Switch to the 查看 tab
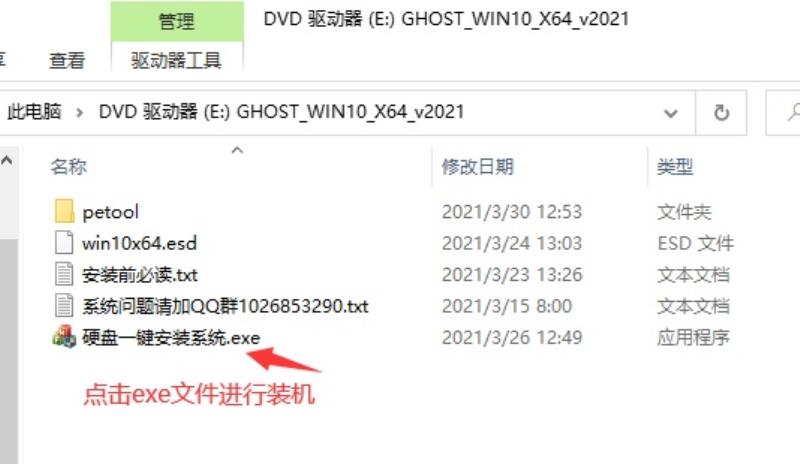The width and height of the screenshot is (800, 464). point(67,60)
